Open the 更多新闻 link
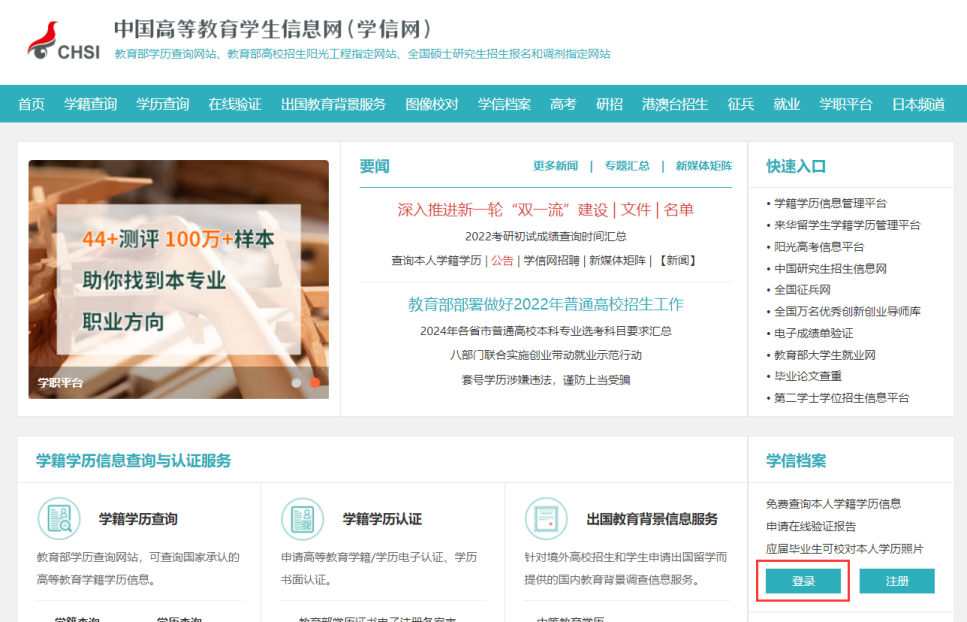Image resolution: width=967 pixels, height=622 pixels. click(x=556, y=166)
